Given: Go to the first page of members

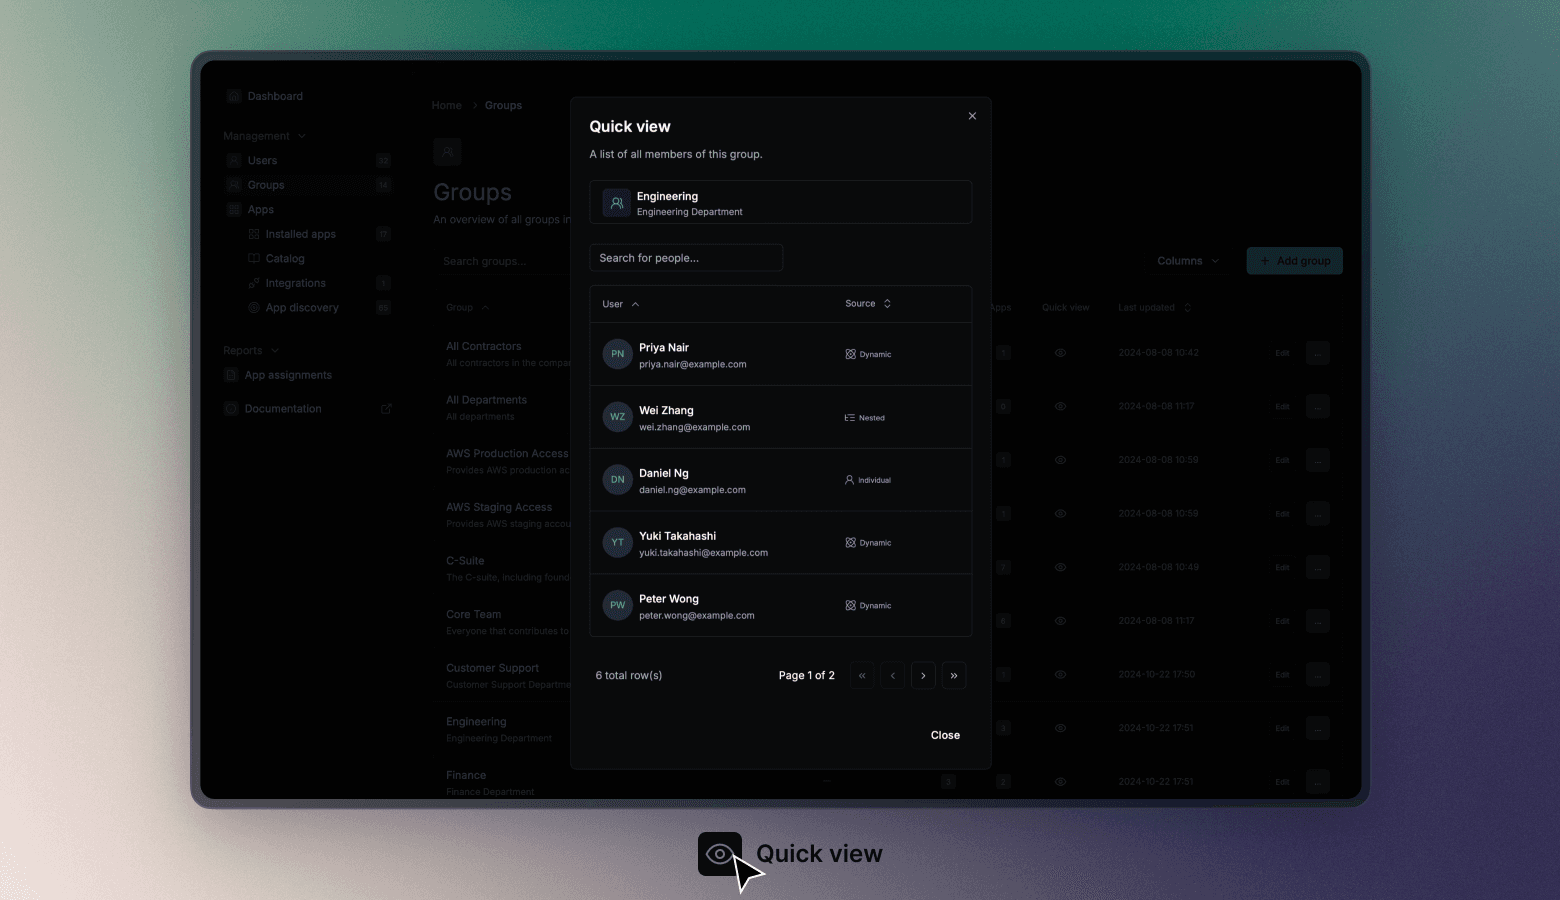Looking at the screenshot, I should [862, 675].
